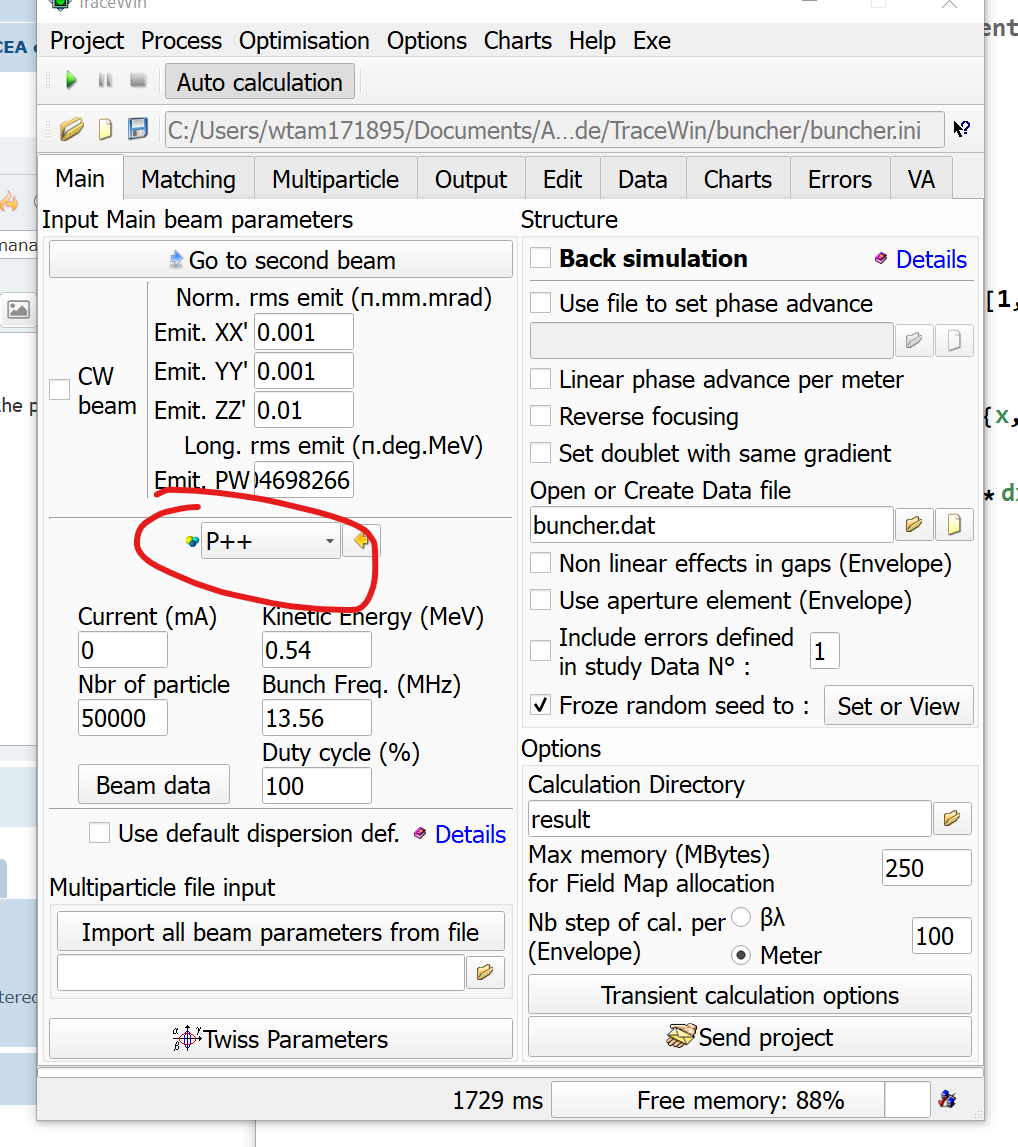Open data file browse folder for buncher.dat
The width and height of the screenshot is (1018, 1147).
point(913,524)
